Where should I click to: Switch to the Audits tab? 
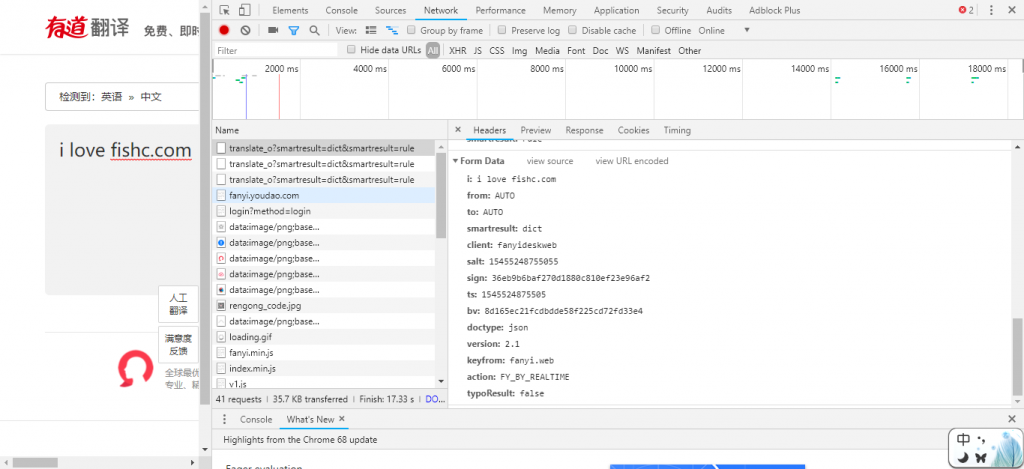pos(718,10)
